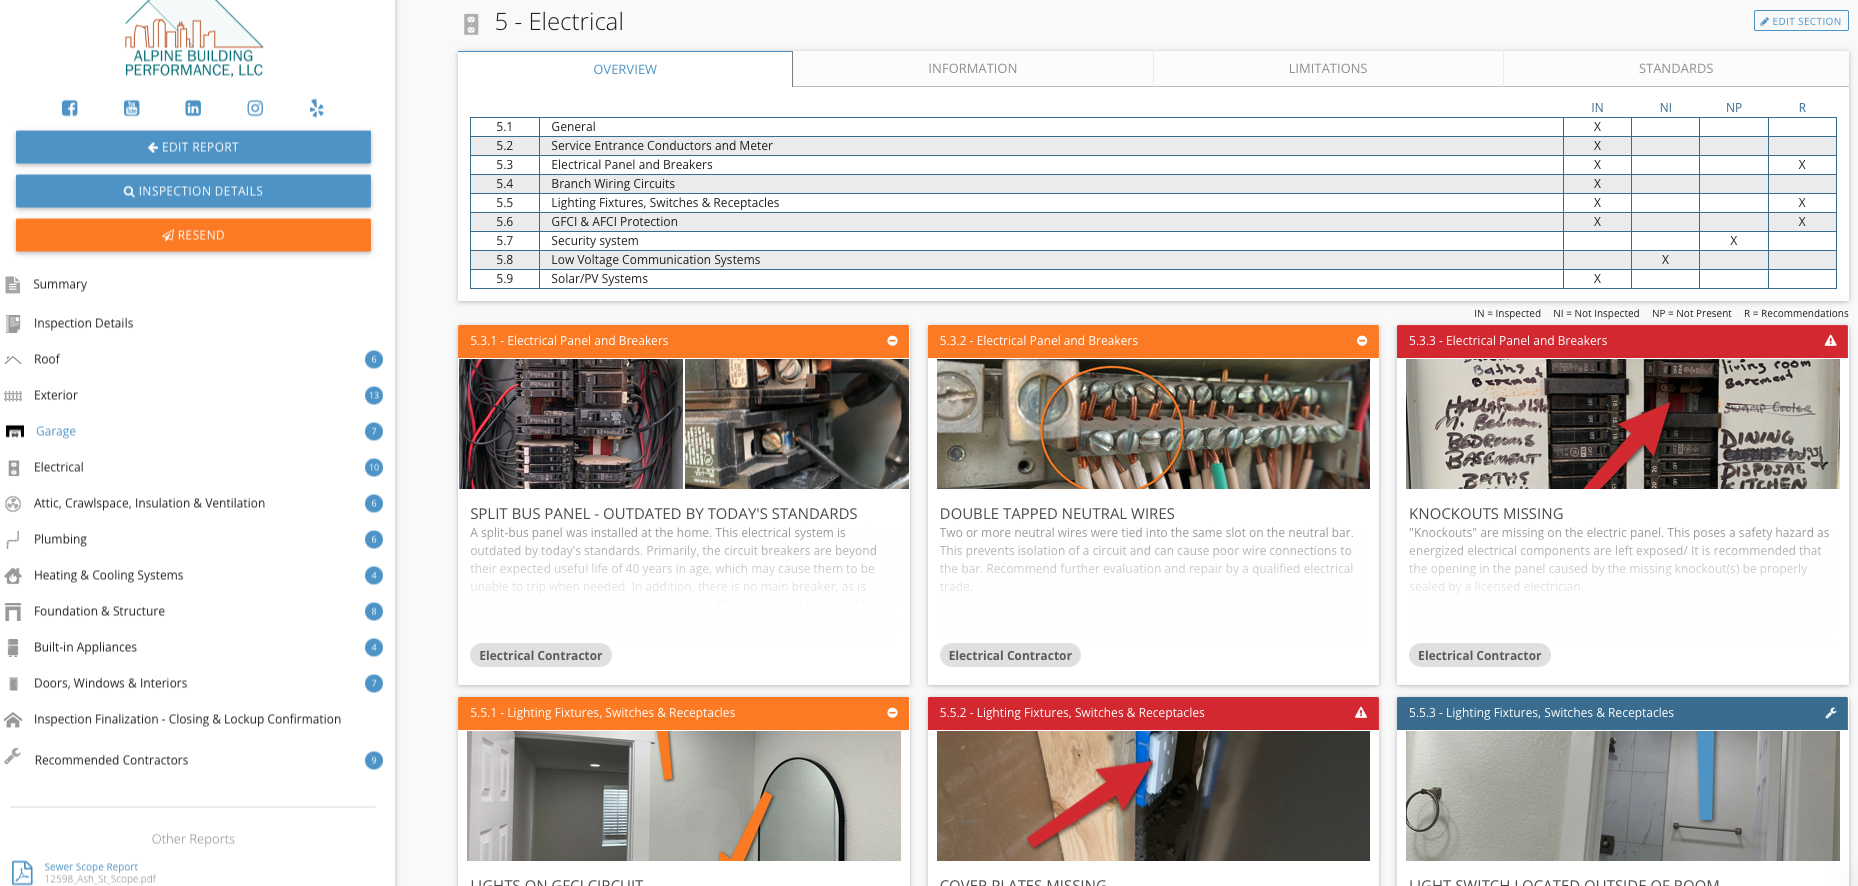Open Built-in Appliances section
The image size is (1858, 886).
(x=85, y=647)
